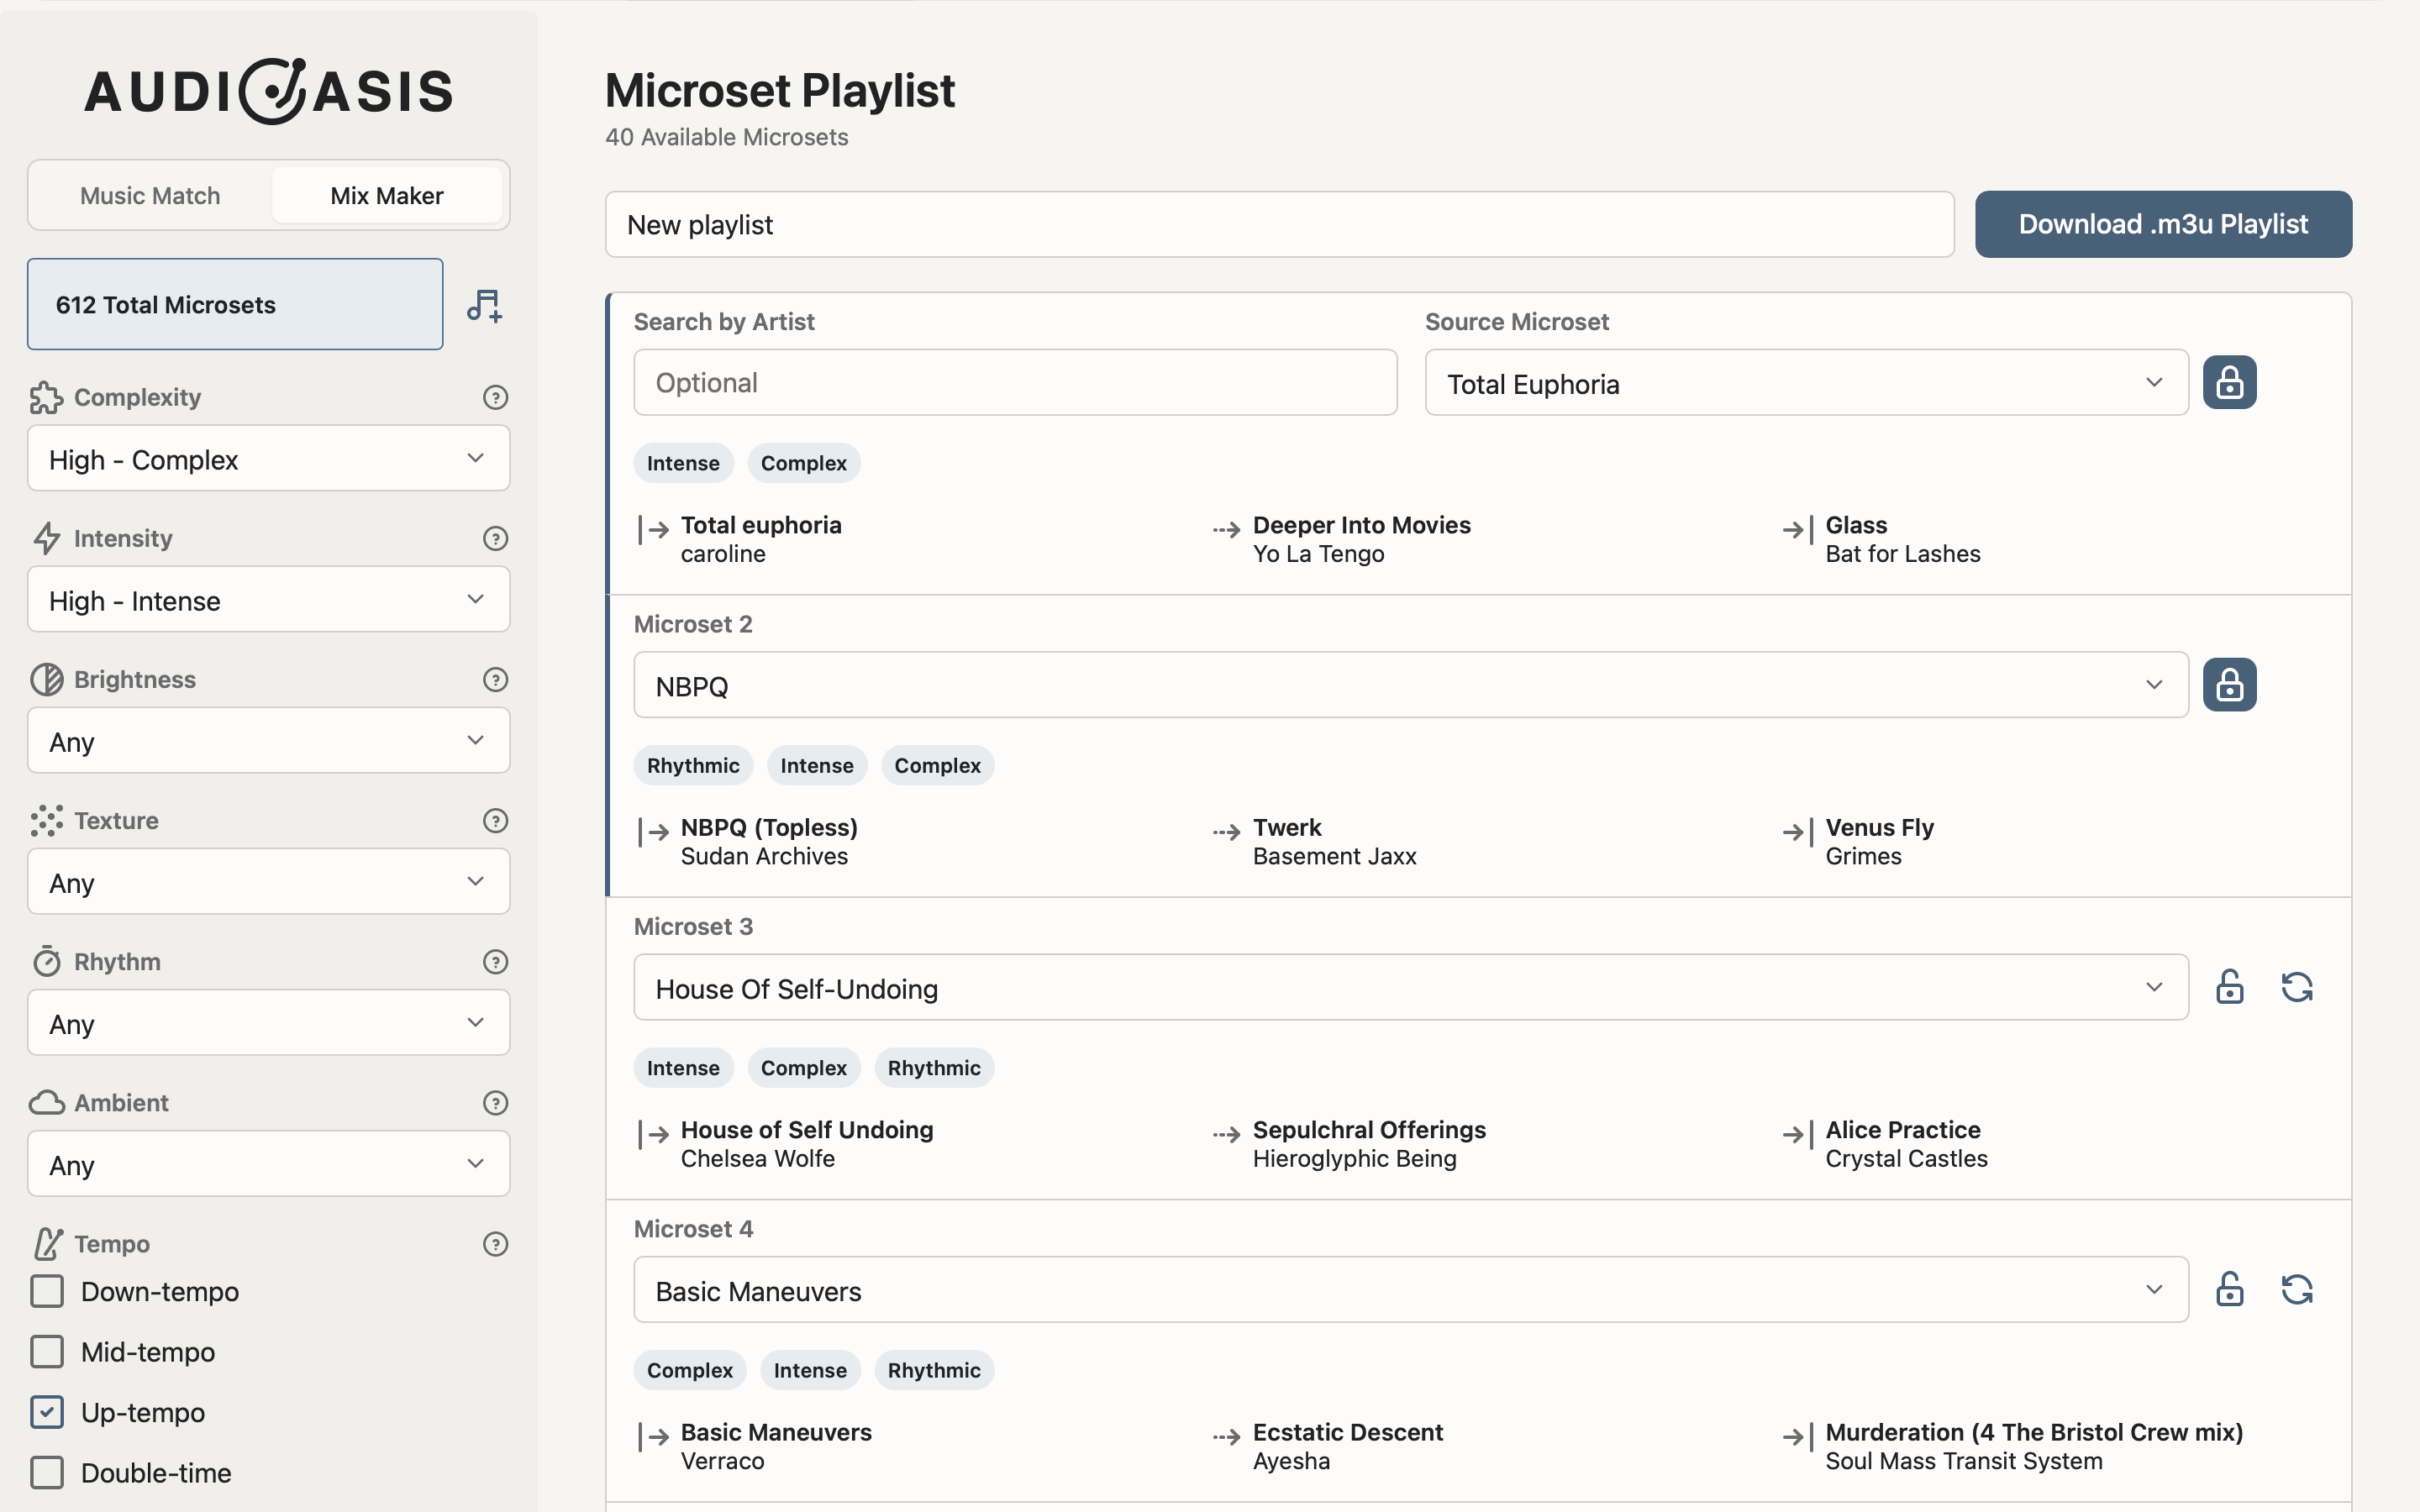Switch to the Mix Maker tab
The height and width of the screenshot is (1512, 2420).
point(387,195)
